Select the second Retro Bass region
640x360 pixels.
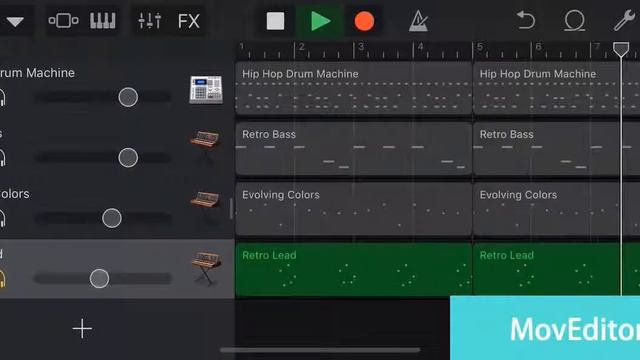click(556, 149)
